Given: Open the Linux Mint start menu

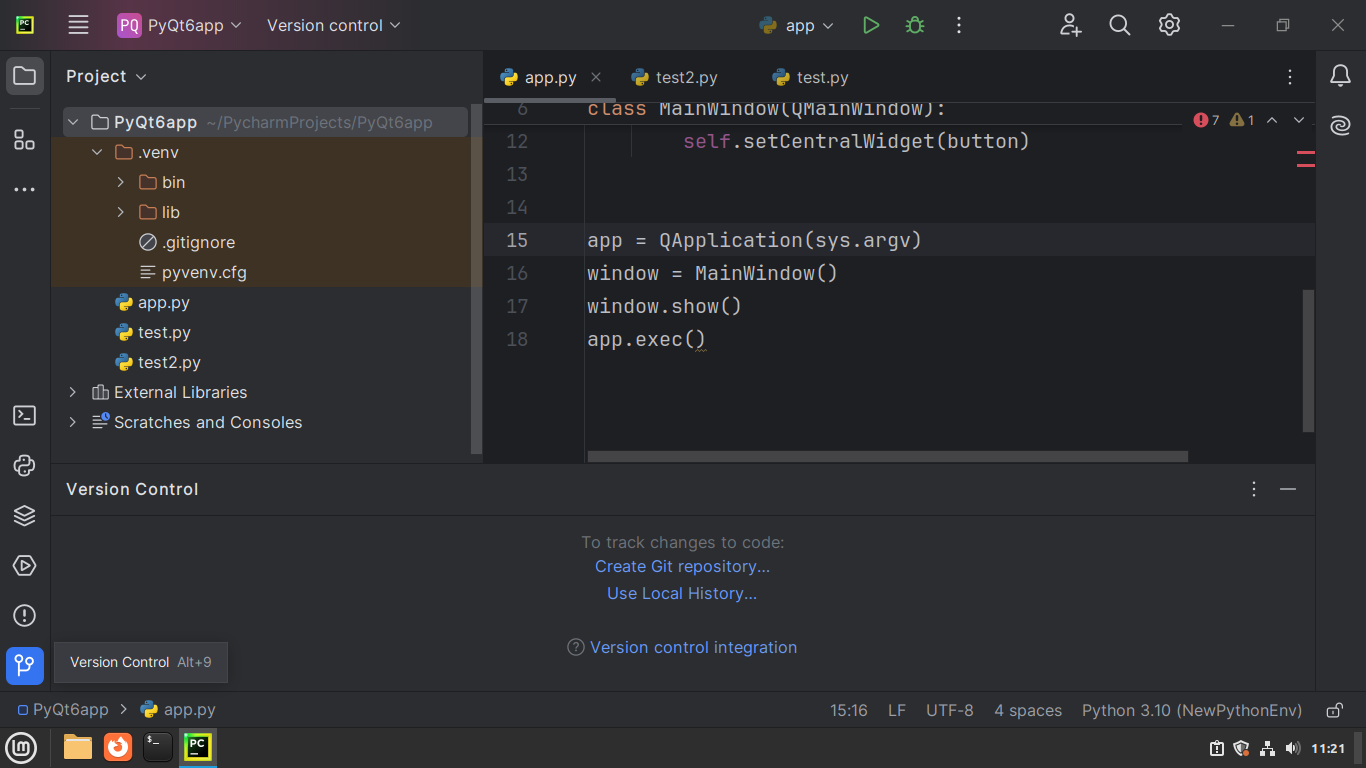Looking at the screenshot, I should 21,747.
